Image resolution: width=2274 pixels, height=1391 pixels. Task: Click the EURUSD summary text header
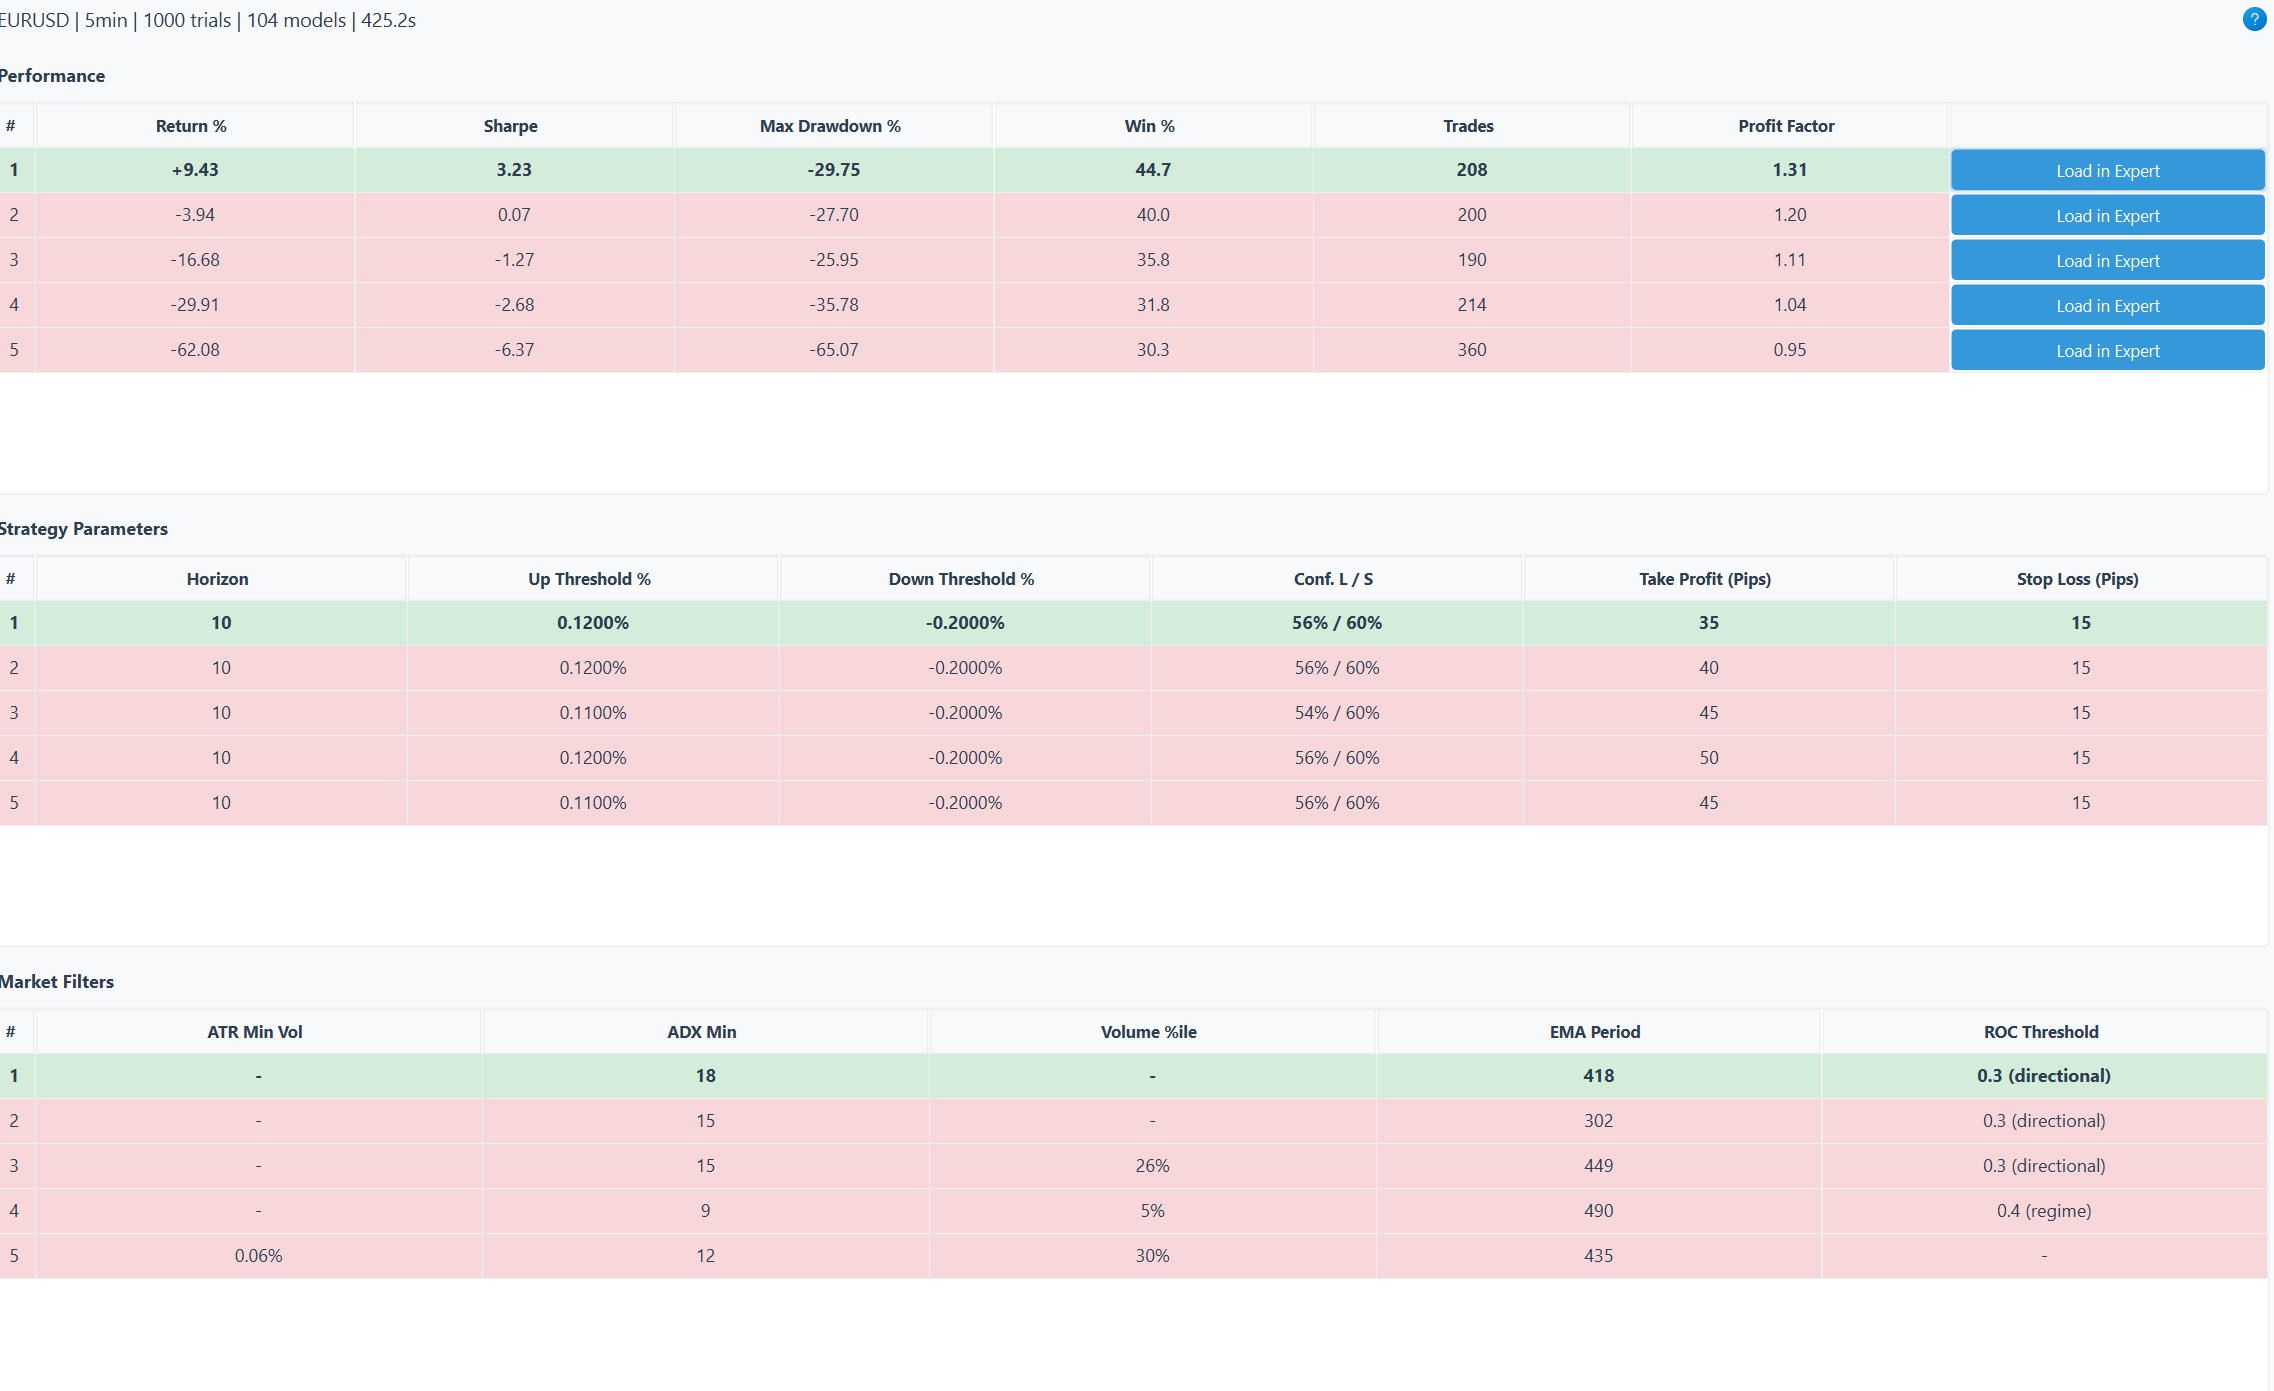click(207, 19)
